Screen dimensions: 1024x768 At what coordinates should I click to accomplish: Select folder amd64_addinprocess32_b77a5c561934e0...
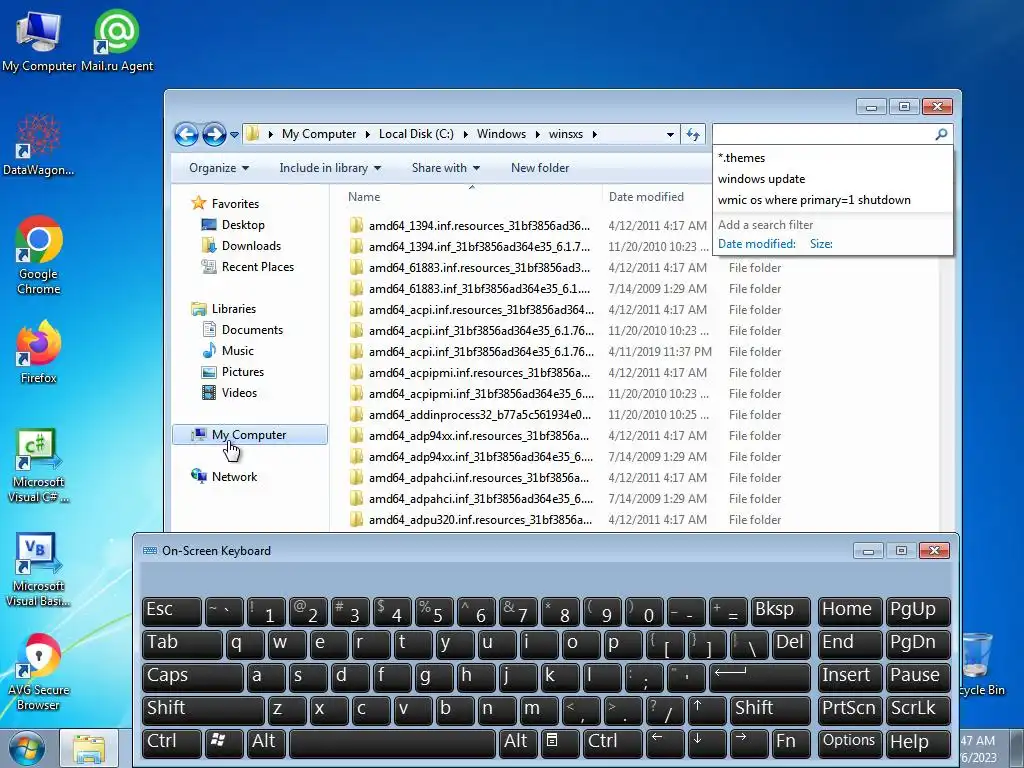(x=479, y=415)
